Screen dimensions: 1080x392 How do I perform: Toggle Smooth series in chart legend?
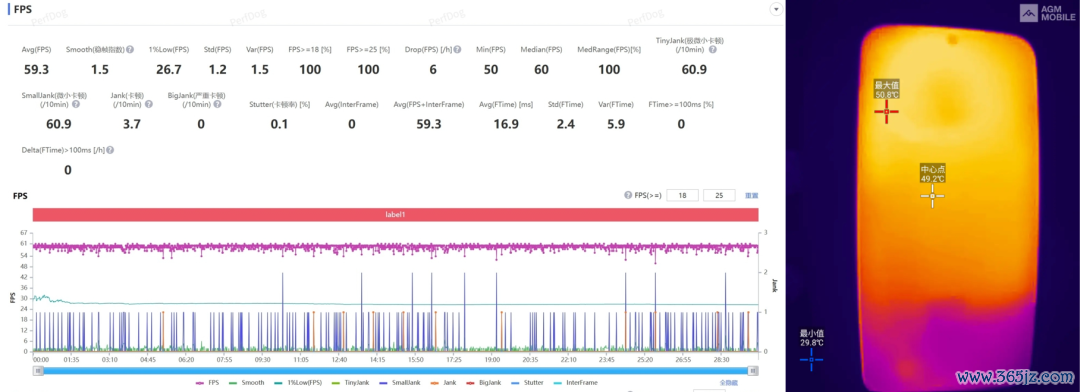247,382
